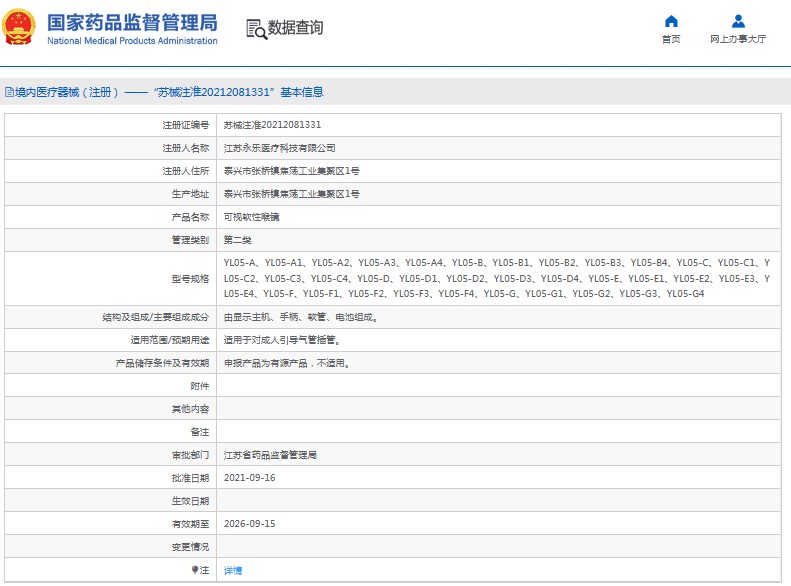Image resolution: width=791 pixels, height=586 pixels.
Task: Click the 注册证编号 row label
Action: tap(186, 125)
